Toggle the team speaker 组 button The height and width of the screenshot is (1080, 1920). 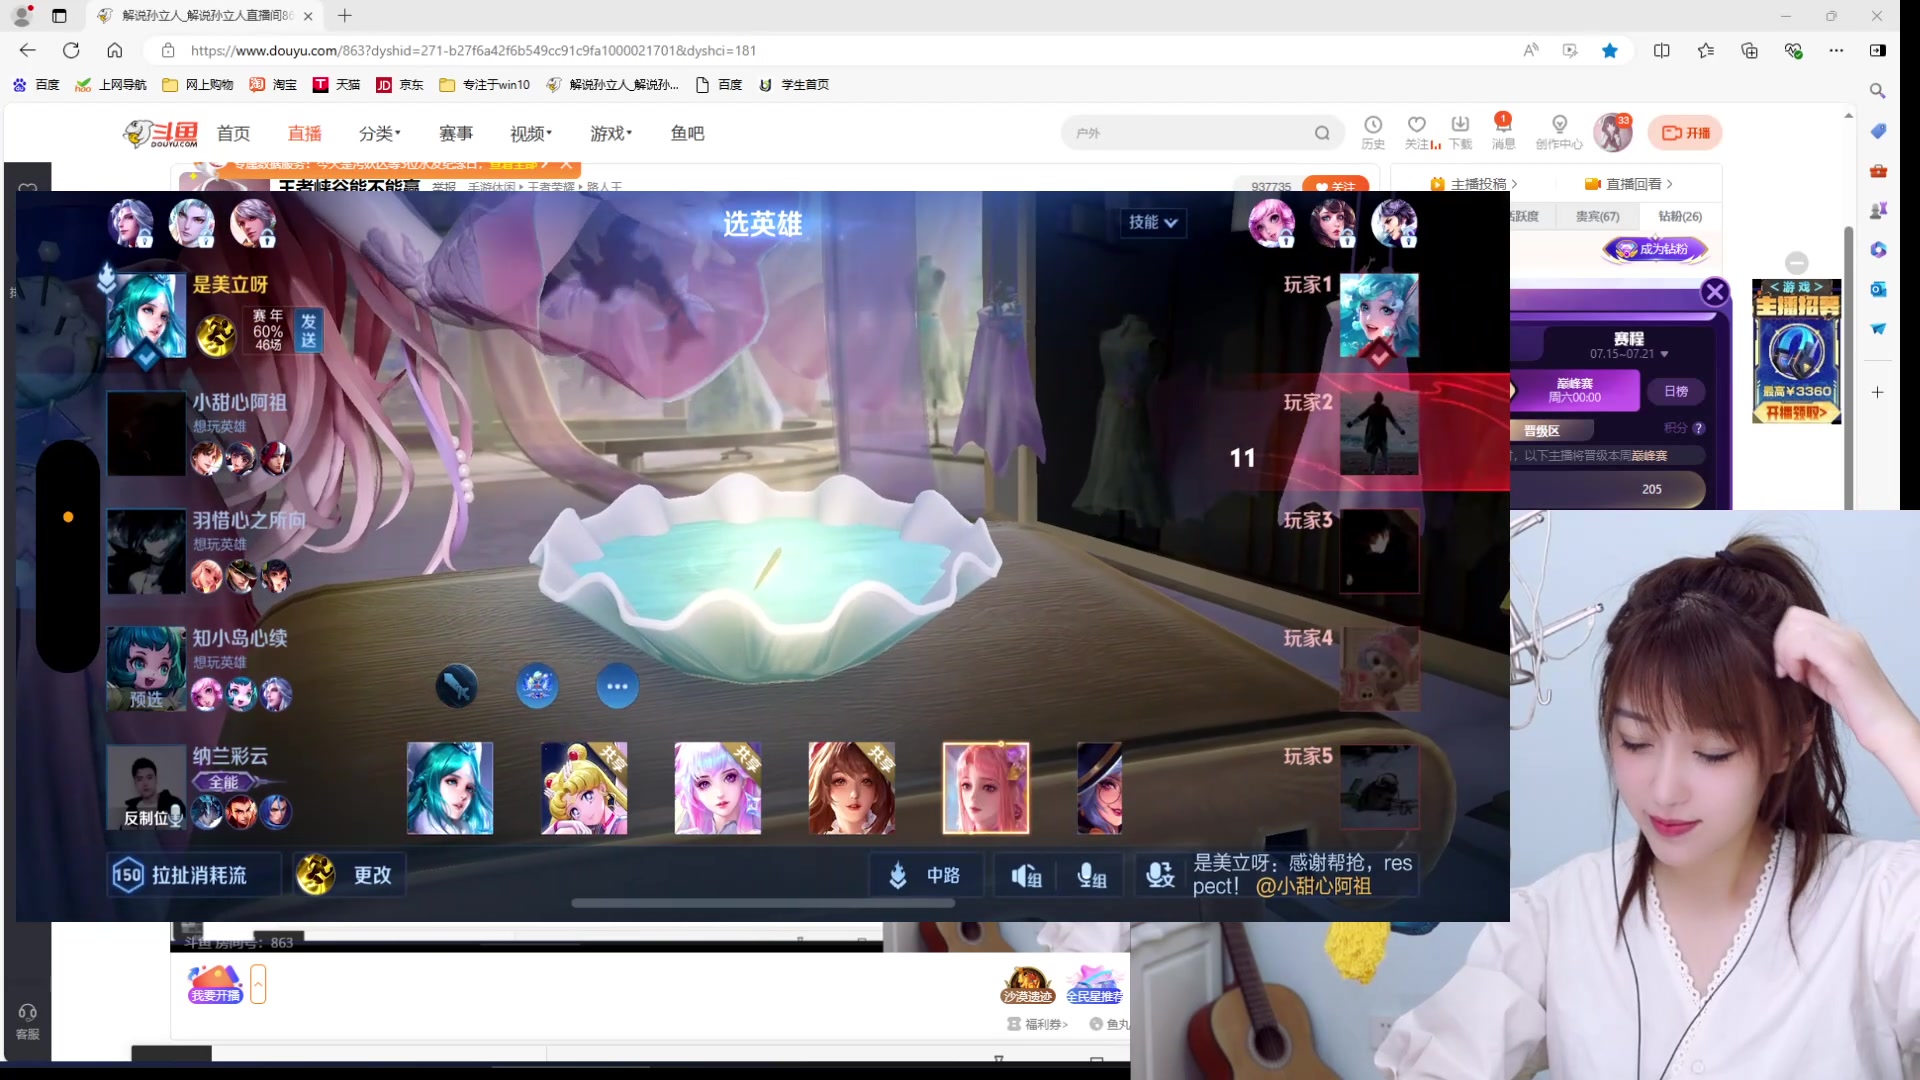pos(1026,876)
